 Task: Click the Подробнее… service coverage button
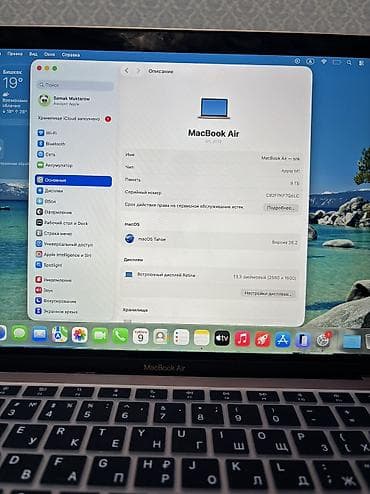pyautogui.click(x=281, y=208)
